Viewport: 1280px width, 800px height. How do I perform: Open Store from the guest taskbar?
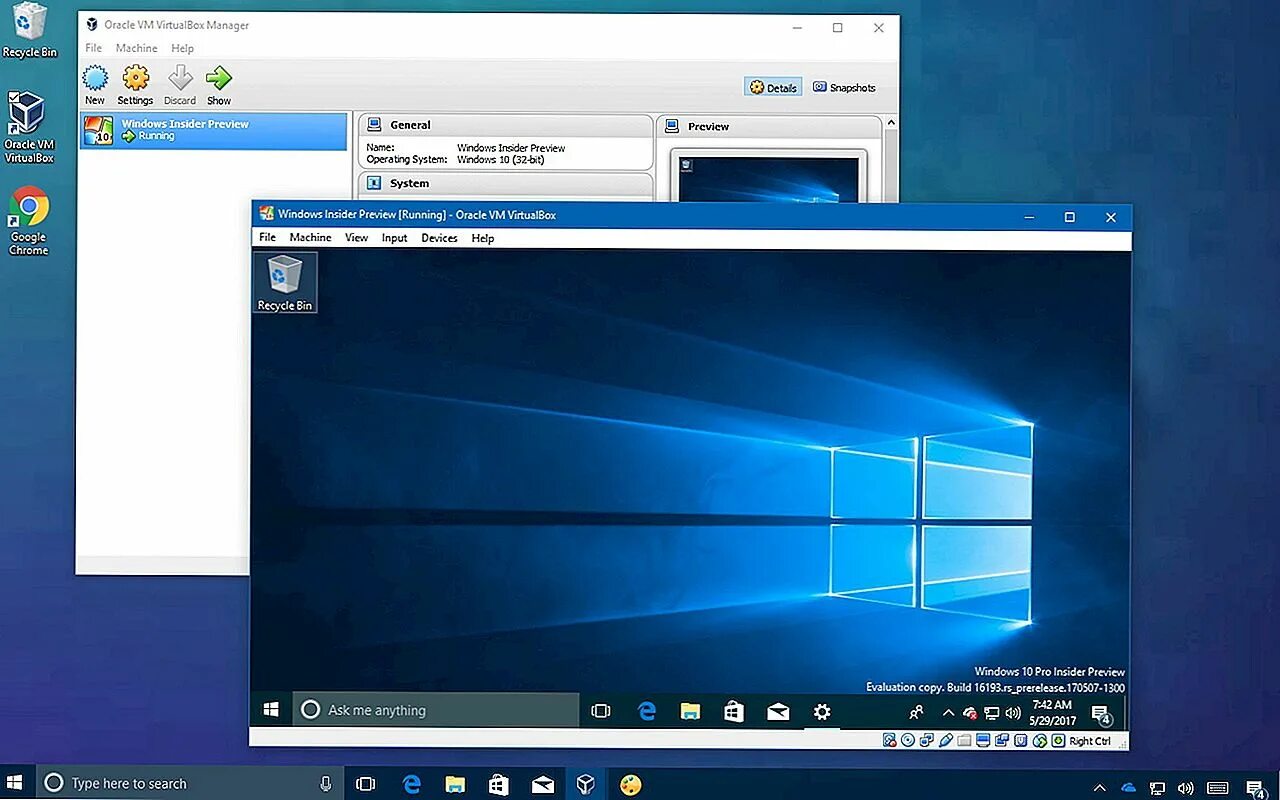tap(734, 711)
